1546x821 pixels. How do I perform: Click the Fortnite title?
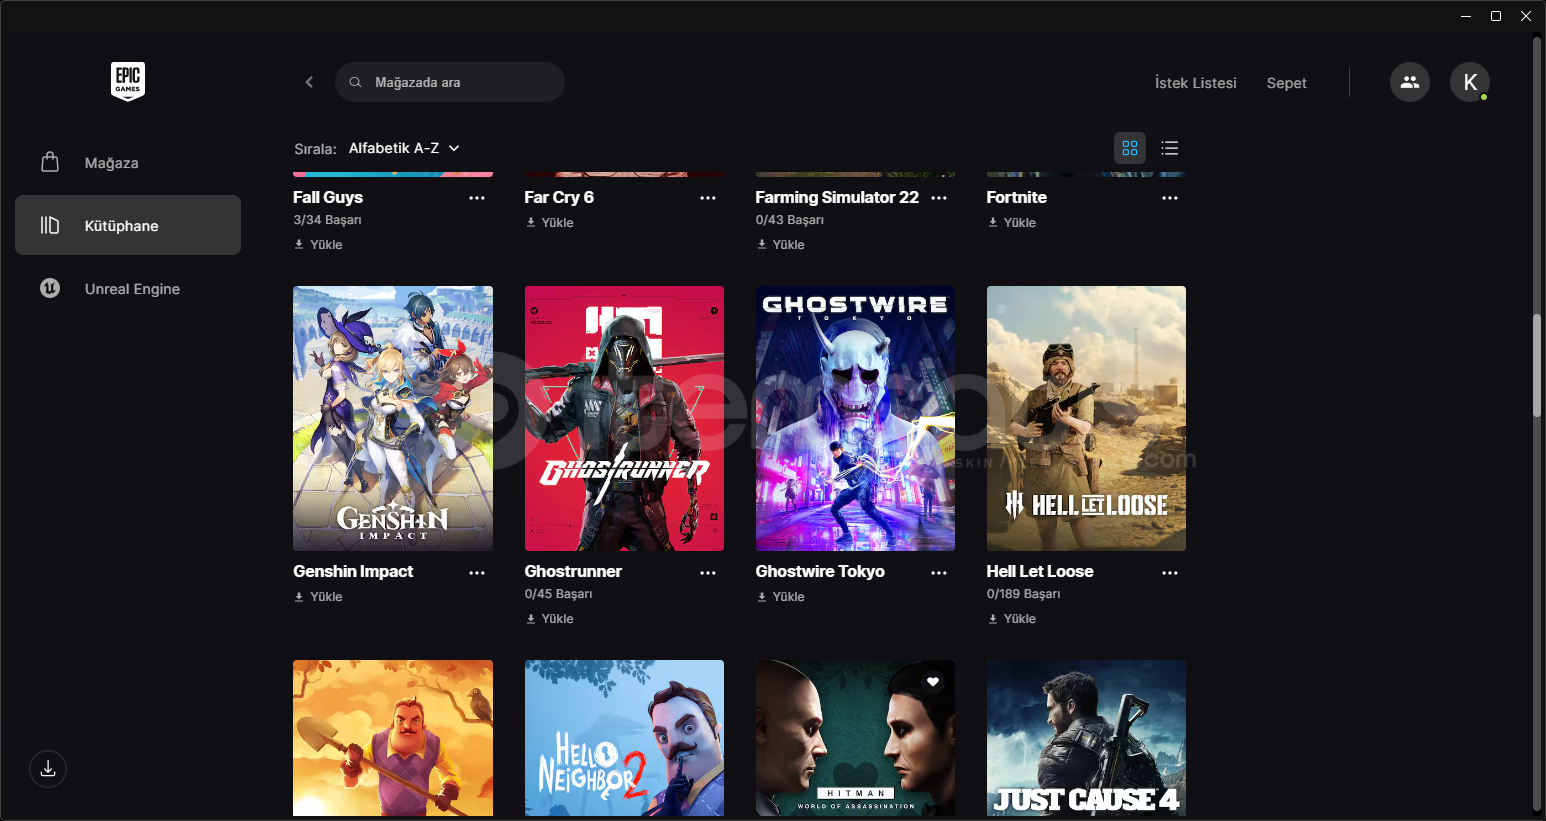click(x=1017, y=197)
